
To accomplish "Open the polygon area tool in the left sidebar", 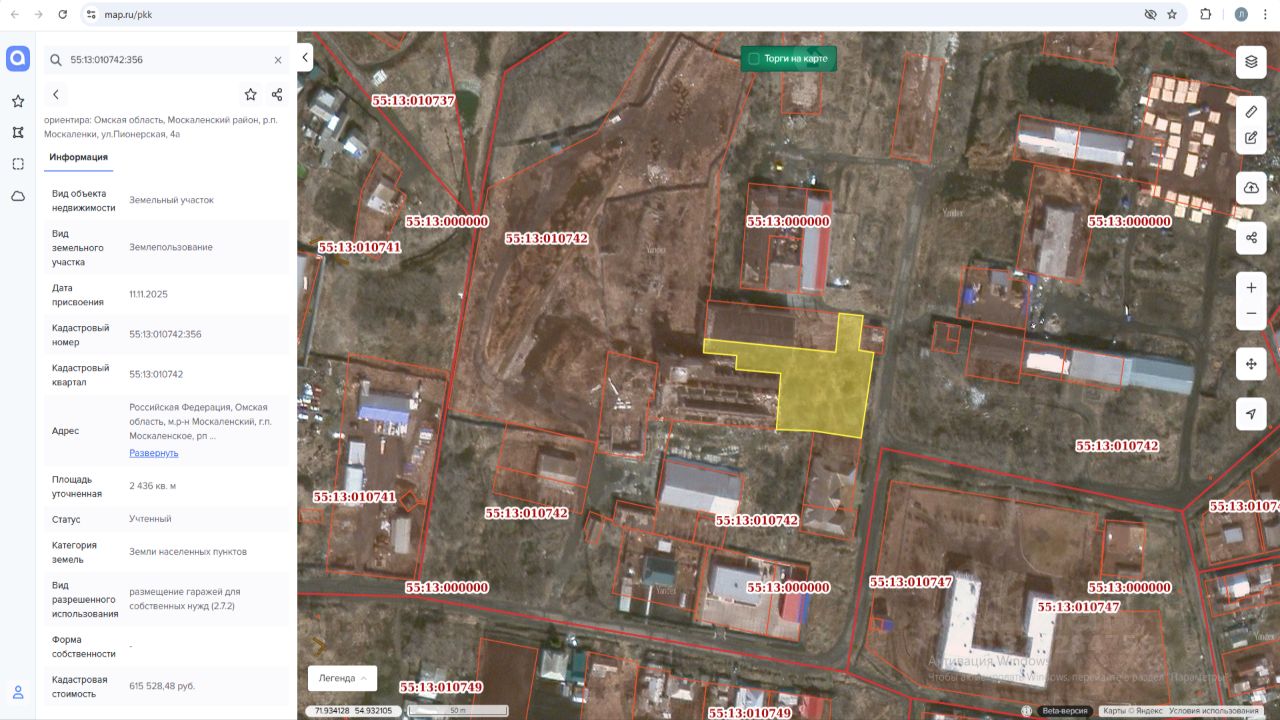I will pos(18,132).
